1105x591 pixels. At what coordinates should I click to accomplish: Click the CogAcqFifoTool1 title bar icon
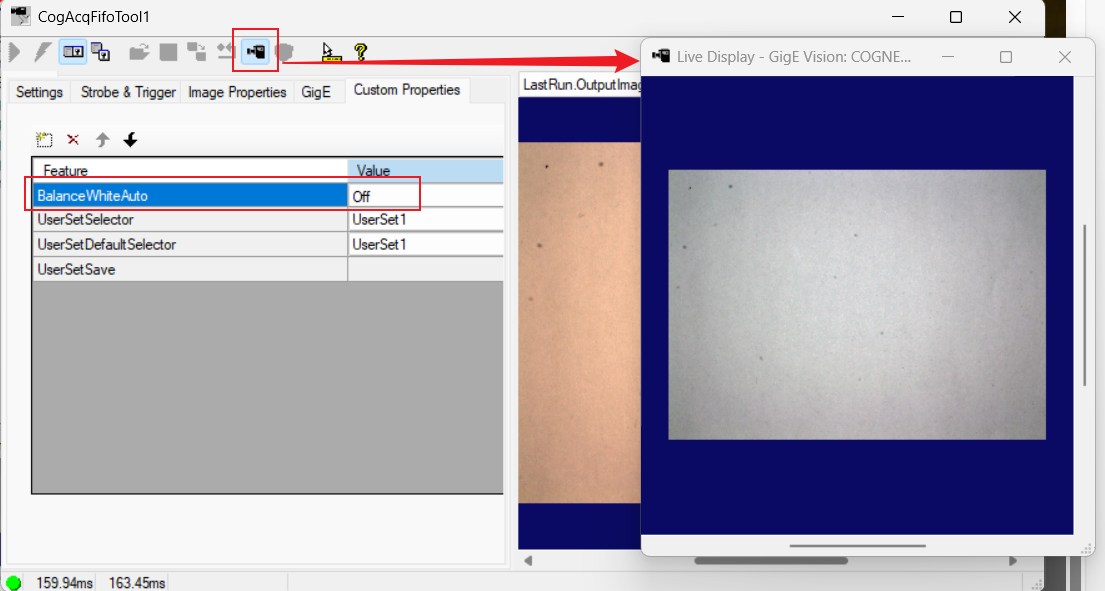click(x=20, y=15)
